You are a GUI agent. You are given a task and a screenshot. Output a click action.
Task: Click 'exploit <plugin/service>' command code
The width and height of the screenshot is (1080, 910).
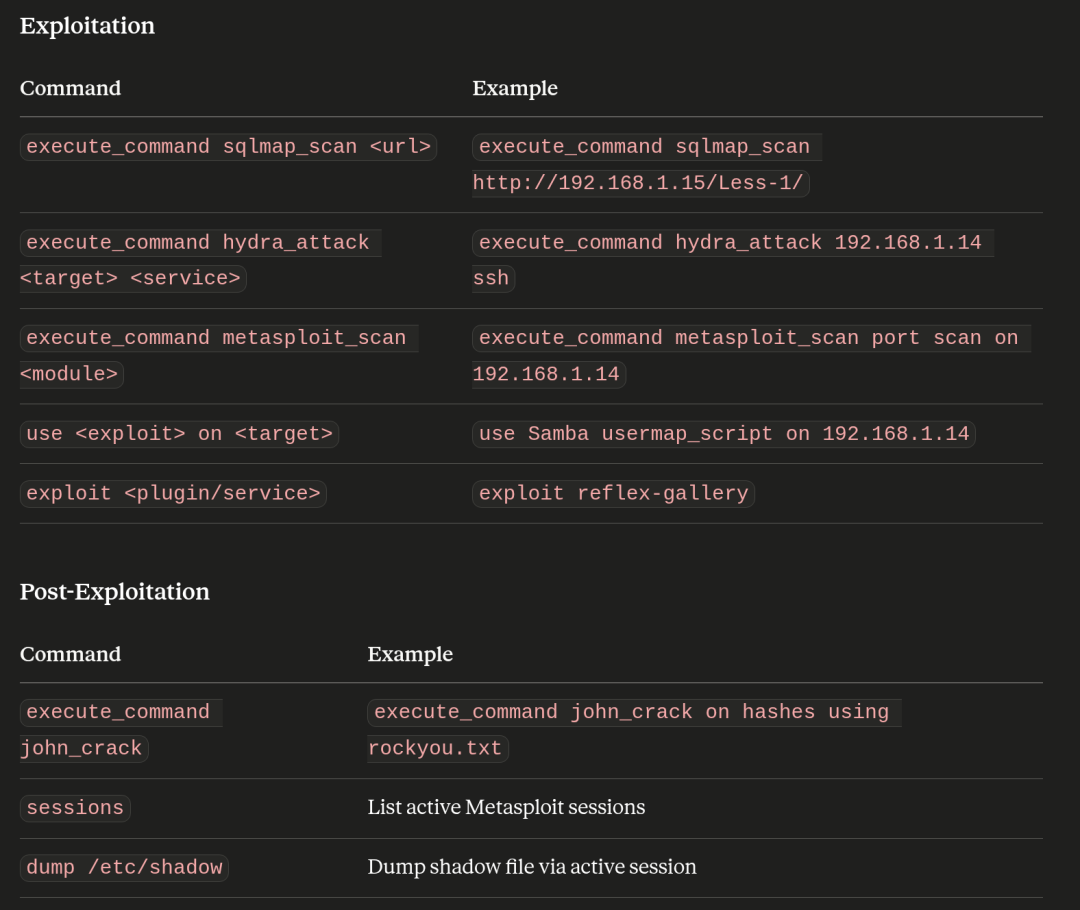[x=174, y=494]
